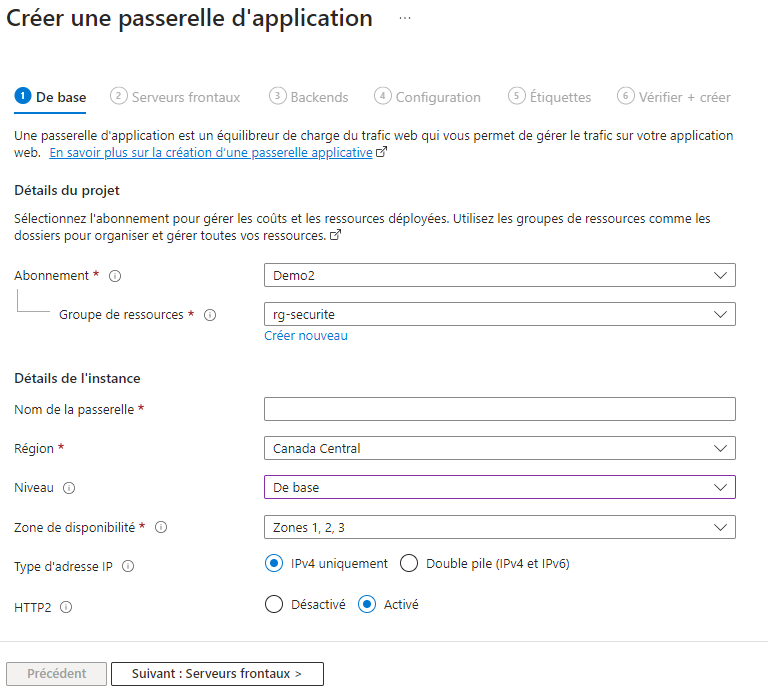Click the Type d'adresse IP info icon
Viewport: 768px width, 694px height.
[128, 566]
